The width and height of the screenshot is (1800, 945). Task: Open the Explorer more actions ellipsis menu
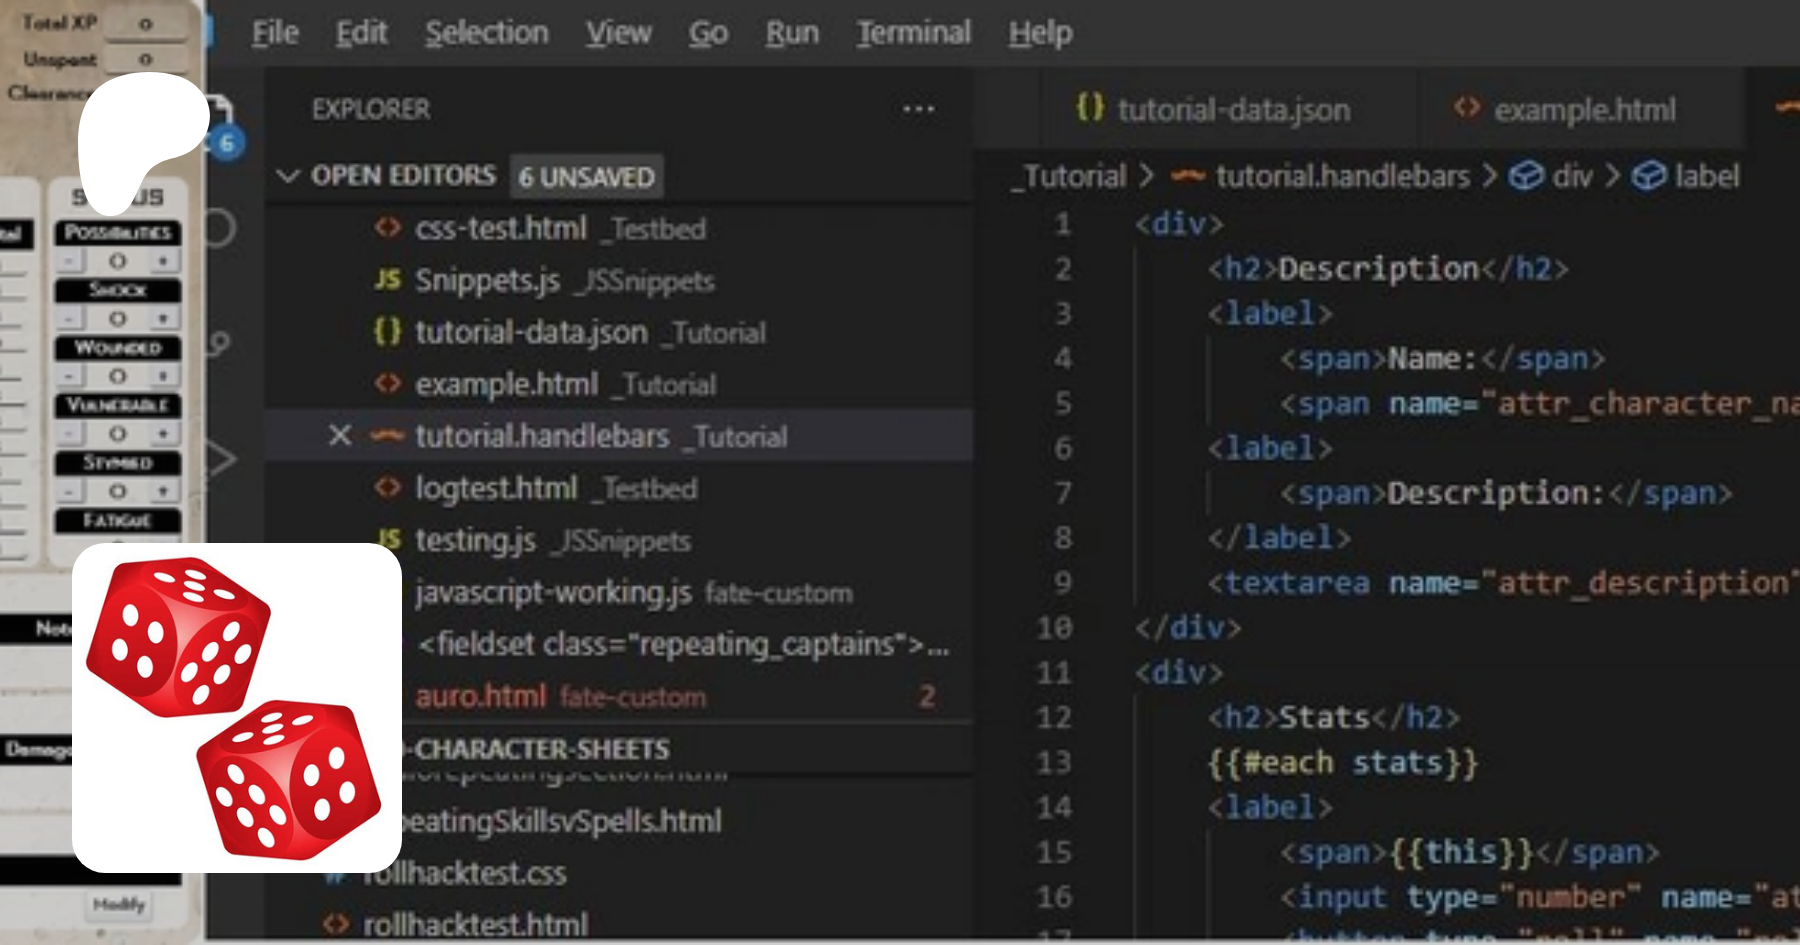[x=917, y=109]
